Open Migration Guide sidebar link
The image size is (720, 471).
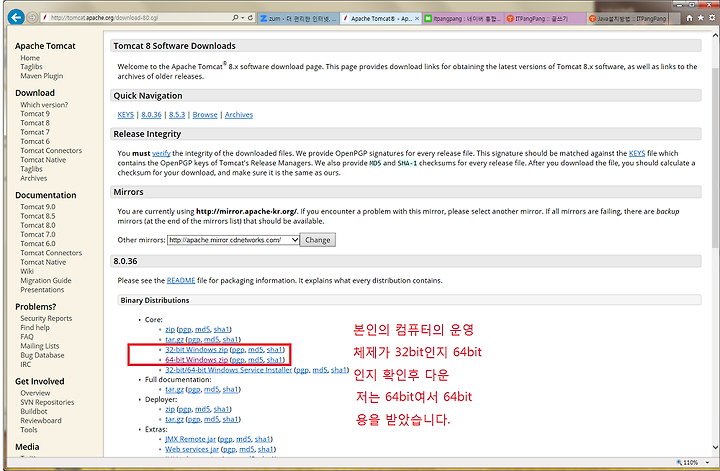point(45,280)
